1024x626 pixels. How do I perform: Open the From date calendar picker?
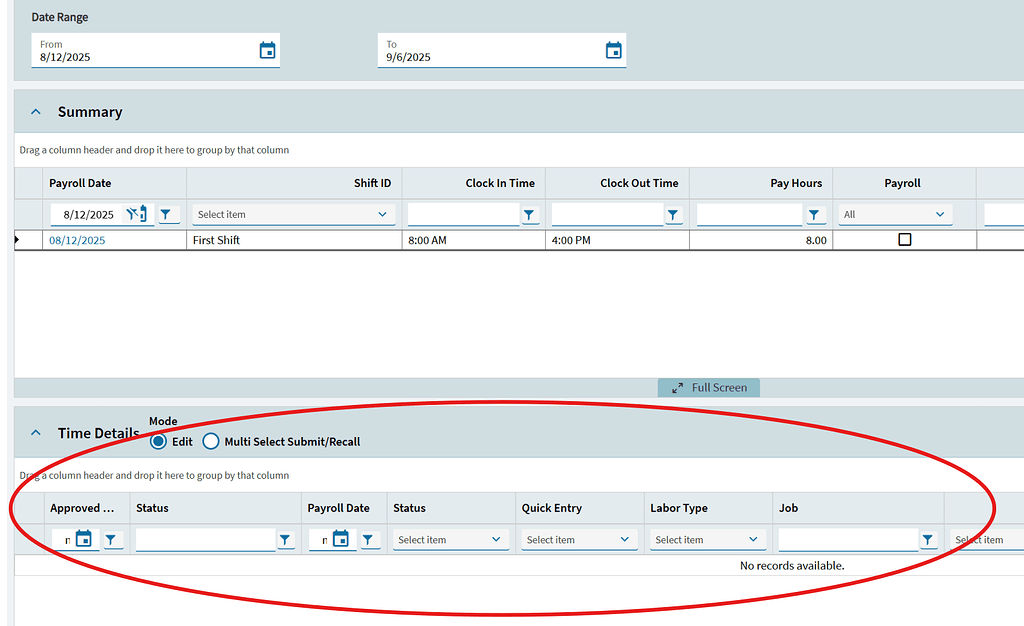(x=267, y=48)
